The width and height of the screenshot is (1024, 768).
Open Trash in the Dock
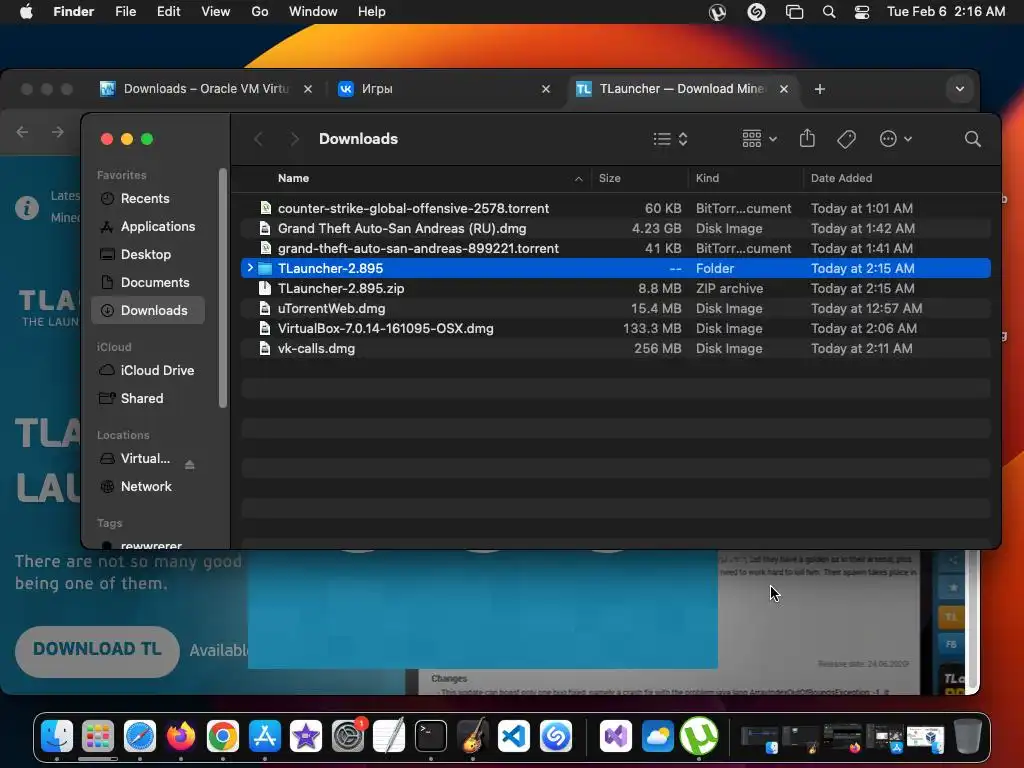pyautogui.click(x=968, y=736)
